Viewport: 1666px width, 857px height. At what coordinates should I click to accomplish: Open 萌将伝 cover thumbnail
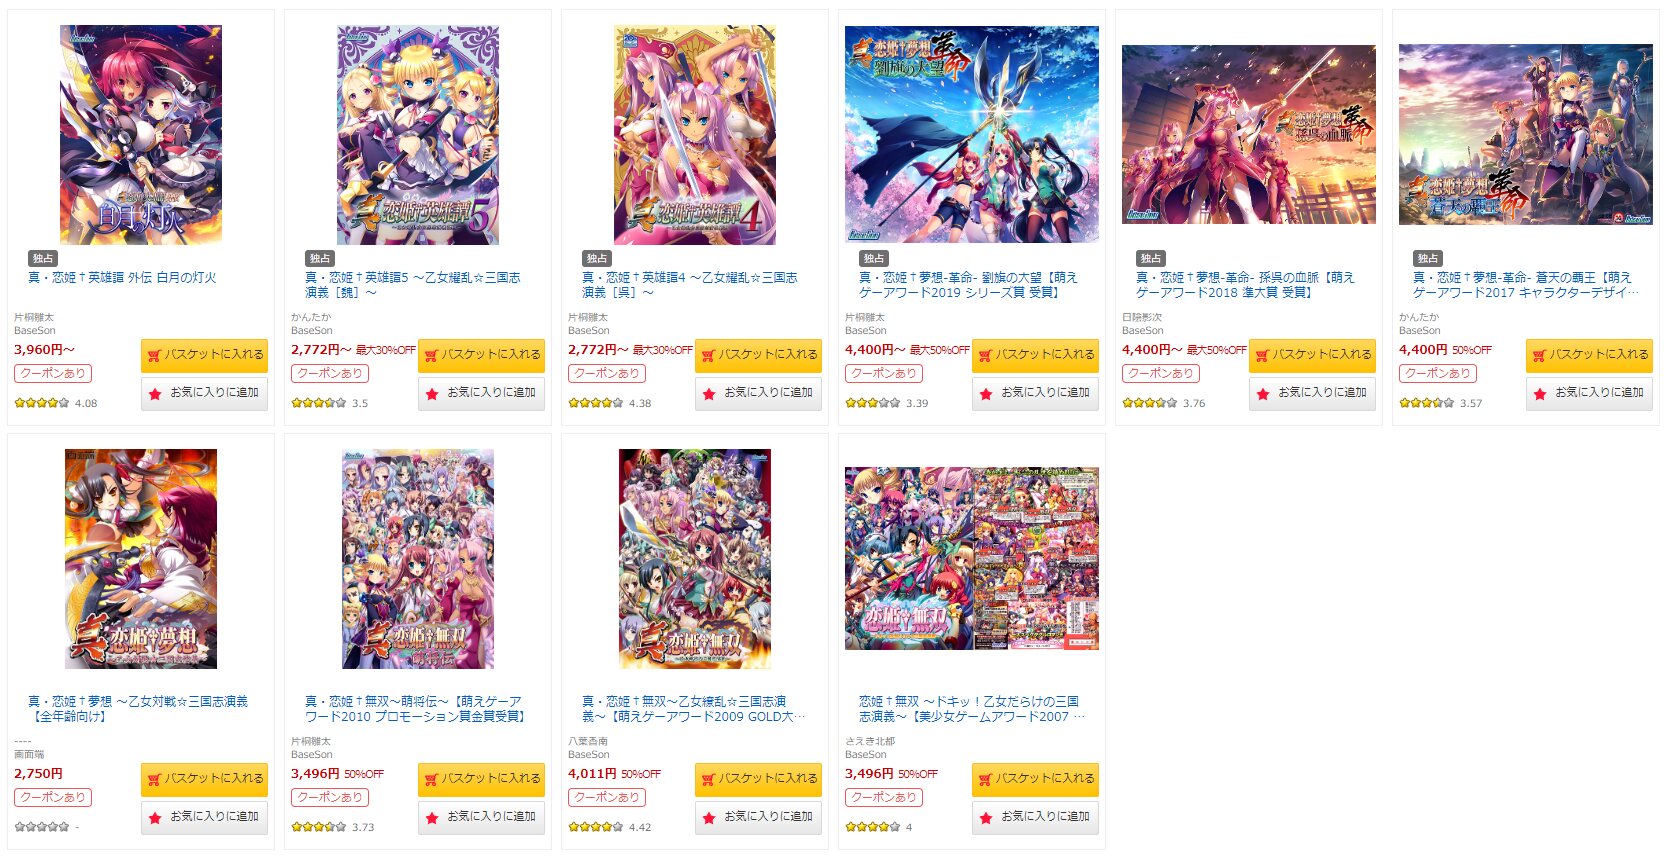click(418, 559)
